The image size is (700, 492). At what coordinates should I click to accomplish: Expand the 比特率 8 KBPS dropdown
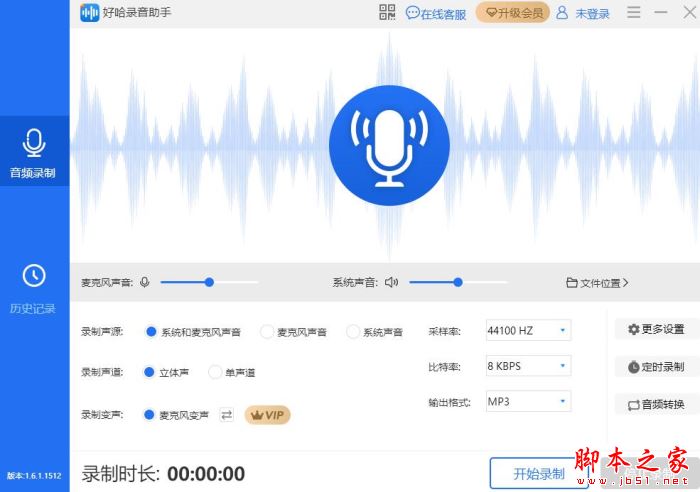click(528, 366)
